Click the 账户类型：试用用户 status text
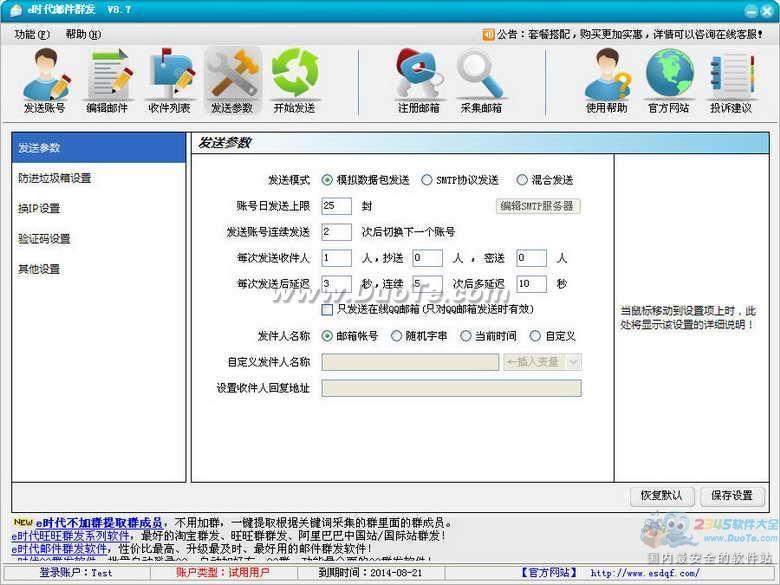The height and width of the screenshot is (585, 780). coord(222,573)
